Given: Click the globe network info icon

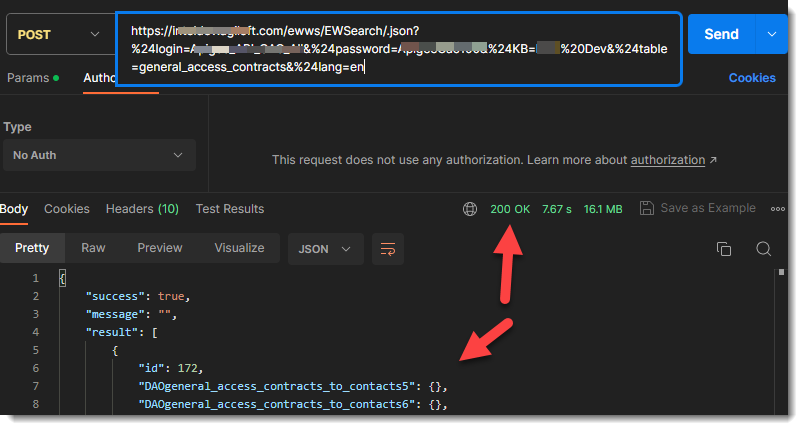Looking at the screenshot, I should (470, 209).
